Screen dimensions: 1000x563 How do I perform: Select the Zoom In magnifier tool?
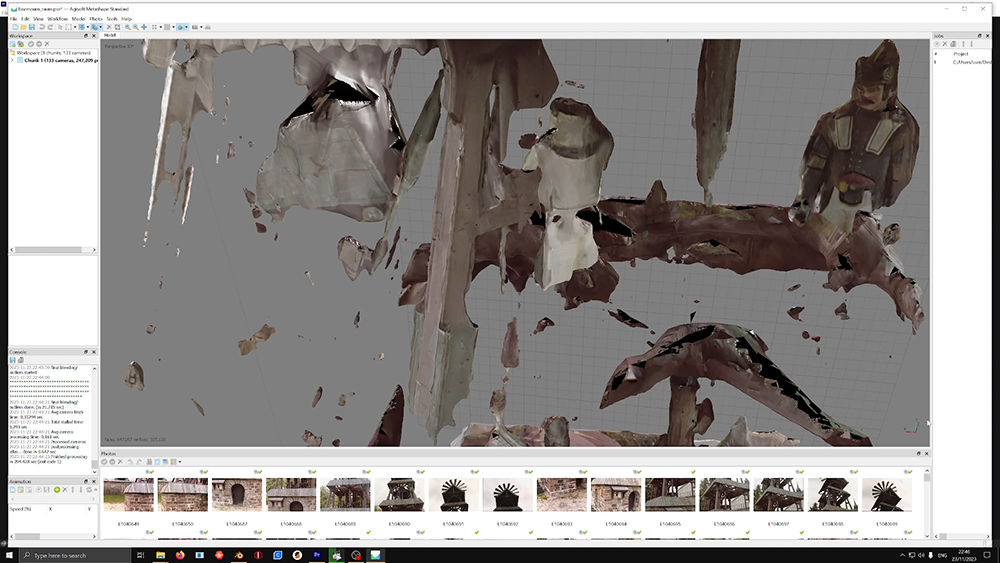pos(126,27)
